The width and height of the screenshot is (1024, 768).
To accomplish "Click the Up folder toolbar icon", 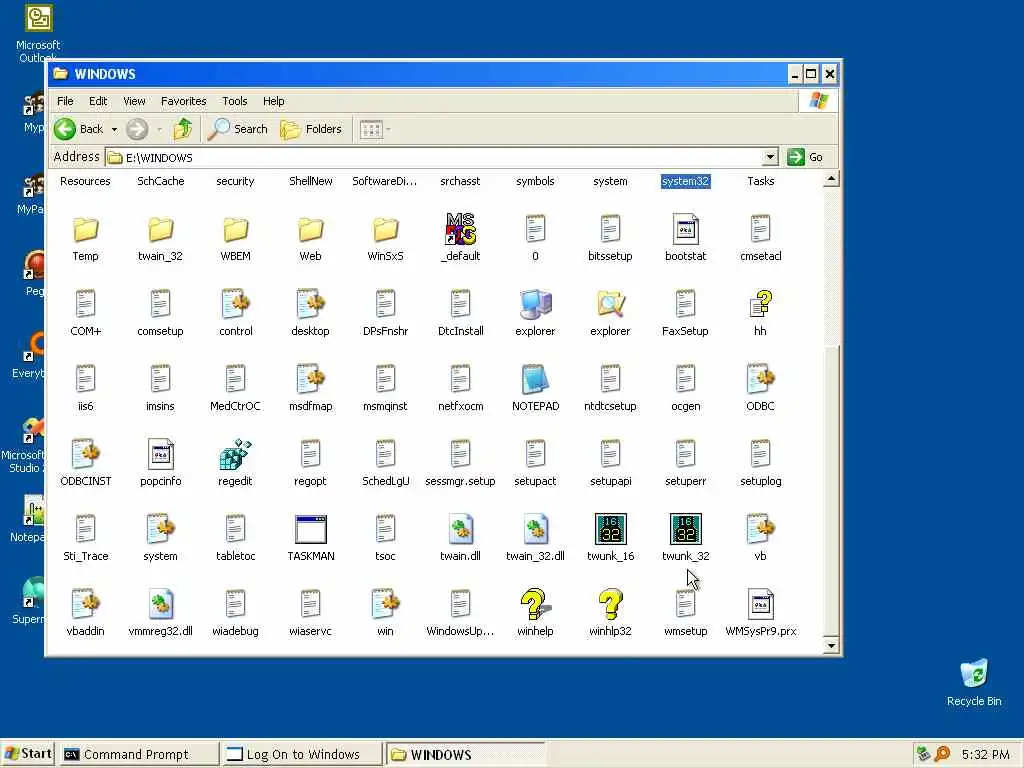I will (183, 129).
